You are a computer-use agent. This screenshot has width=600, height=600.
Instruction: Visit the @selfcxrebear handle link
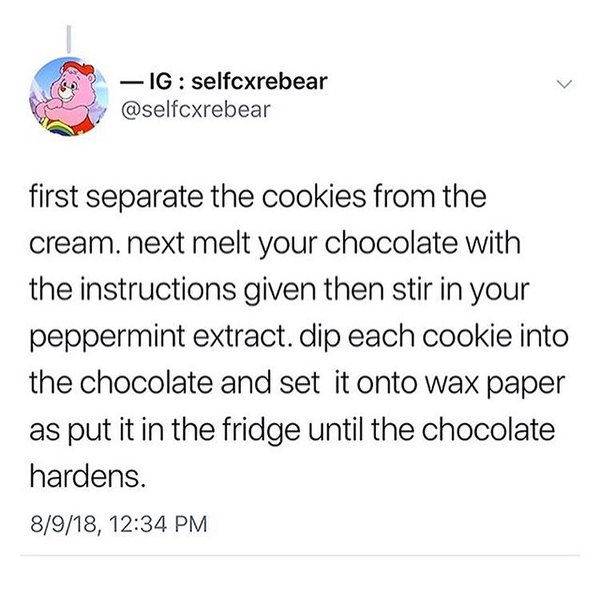pyautogui.click(x=196, y=109)
